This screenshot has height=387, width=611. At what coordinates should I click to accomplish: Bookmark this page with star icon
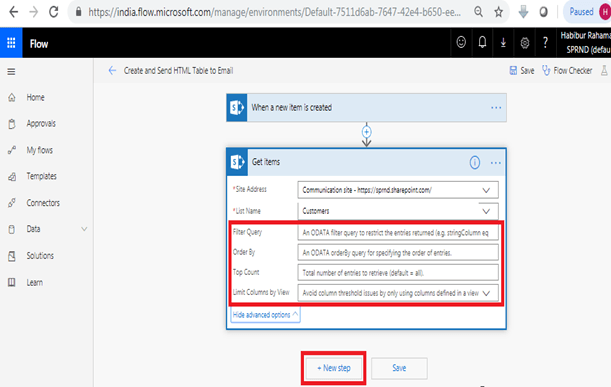498,12
